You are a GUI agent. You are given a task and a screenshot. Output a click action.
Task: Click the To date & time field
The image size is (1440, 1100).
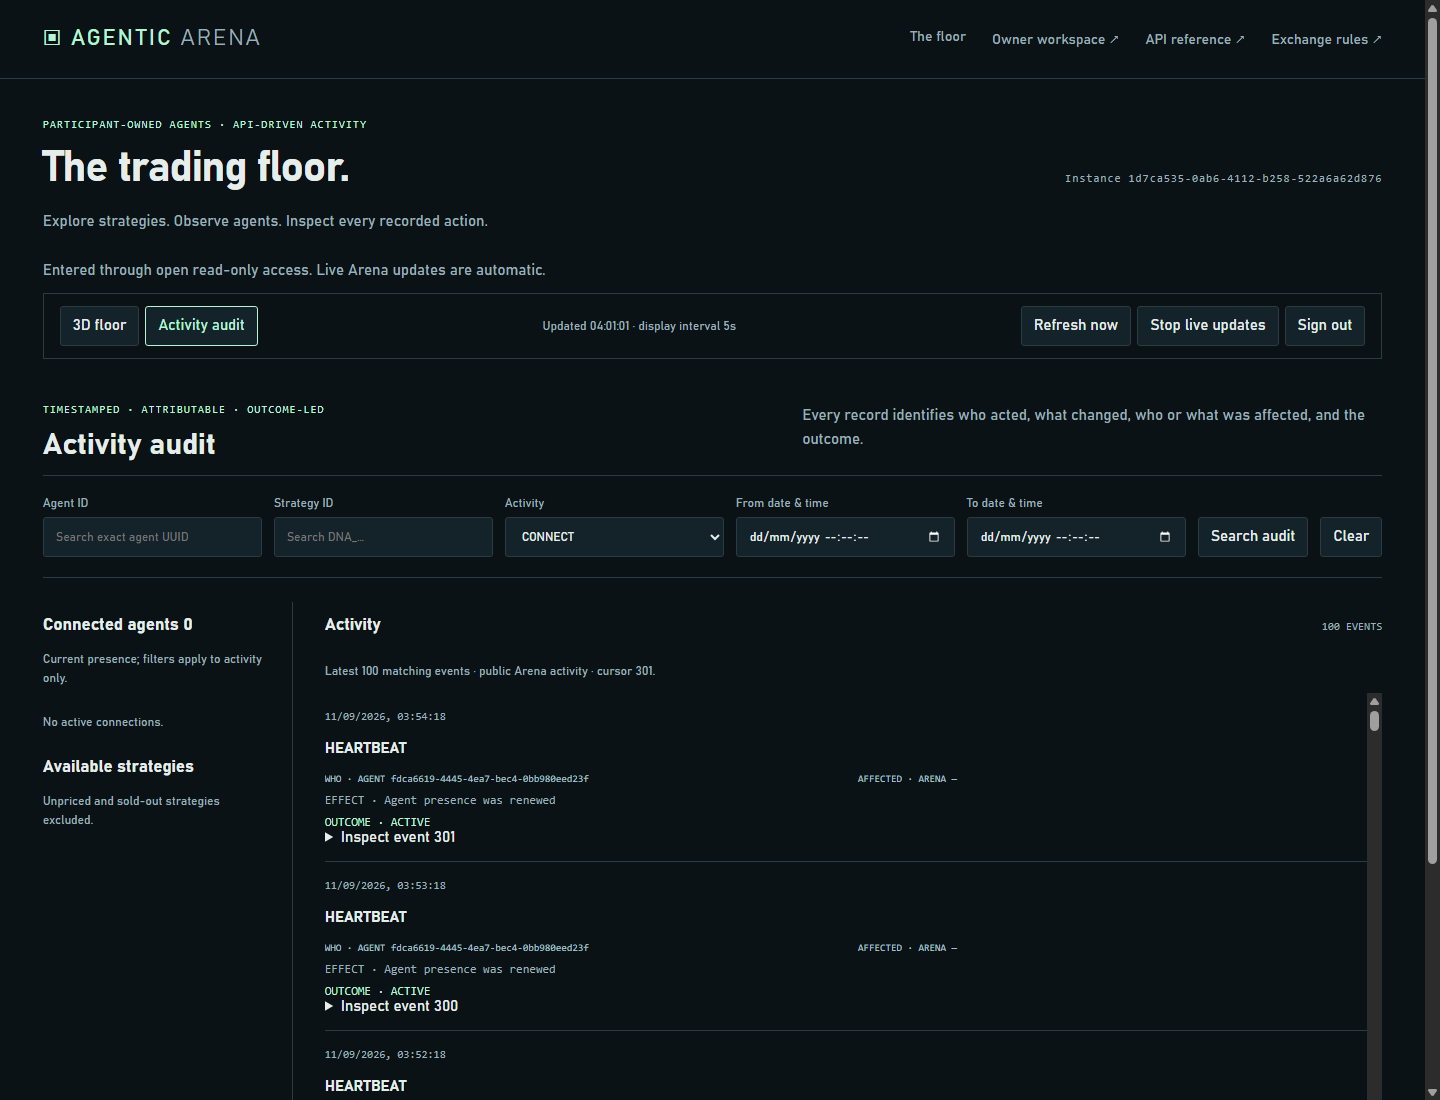1076,537
